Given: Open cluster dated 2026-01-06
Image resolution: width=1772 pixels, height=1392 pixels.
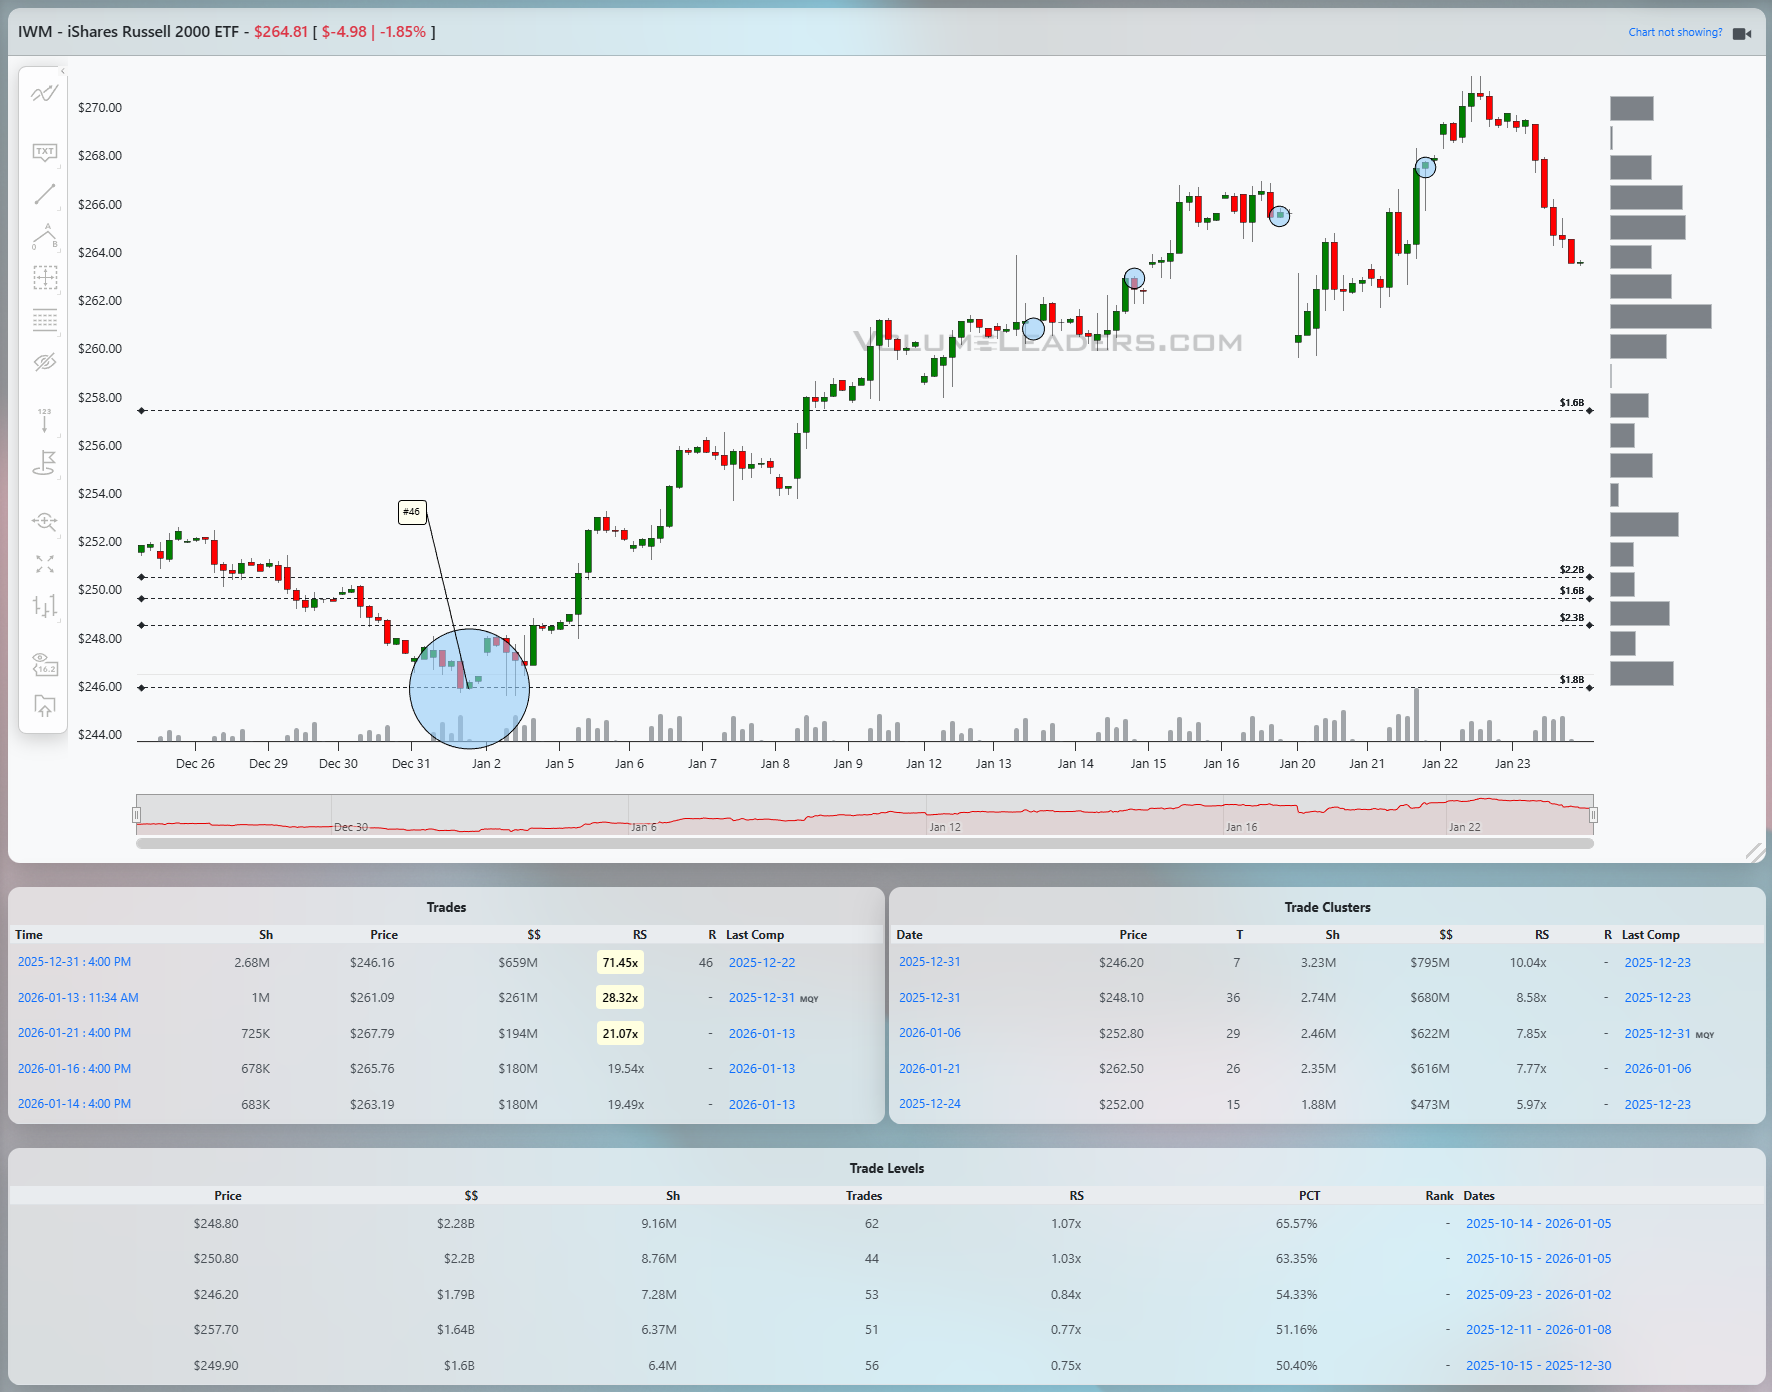Looking at the screenshot, I should [930, 1033].
